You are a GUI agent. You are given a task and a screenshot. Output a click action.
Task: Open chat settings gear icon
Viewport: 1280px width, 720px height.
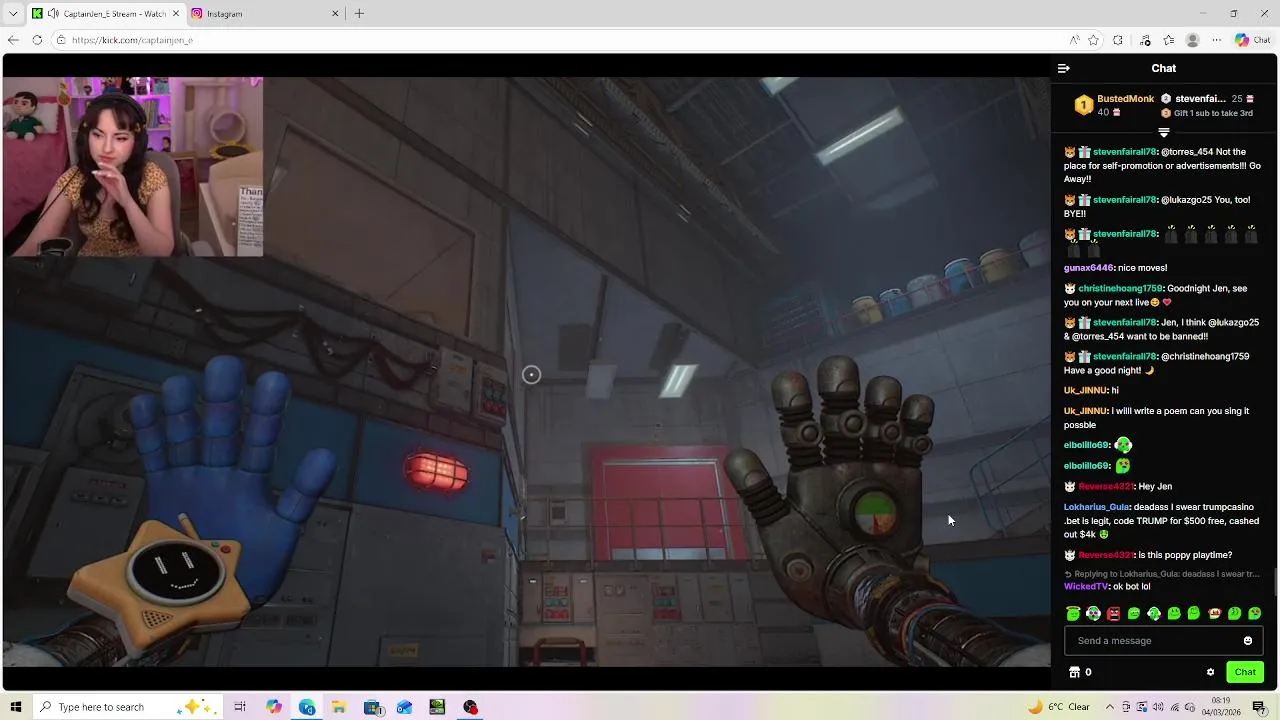[1210, 673]
